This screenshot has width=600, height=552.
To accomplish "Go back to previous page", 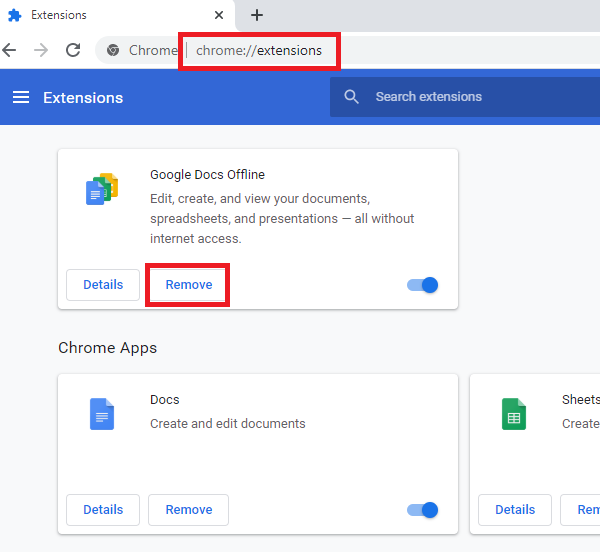I will click(x=10, y=50).
